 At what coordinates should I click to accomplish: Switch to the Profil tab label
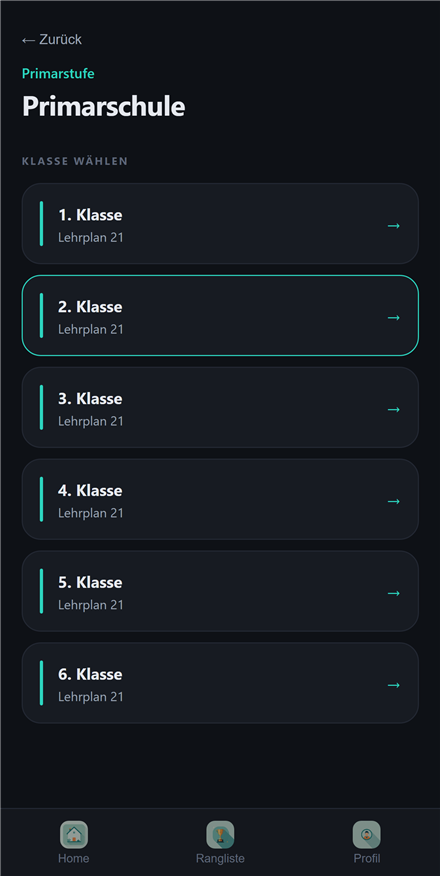(367, 859)
